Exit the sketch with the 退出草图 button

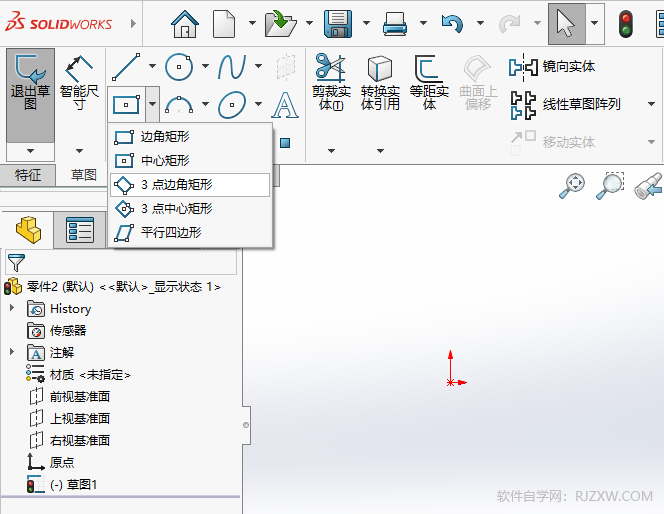pos(30,95)
